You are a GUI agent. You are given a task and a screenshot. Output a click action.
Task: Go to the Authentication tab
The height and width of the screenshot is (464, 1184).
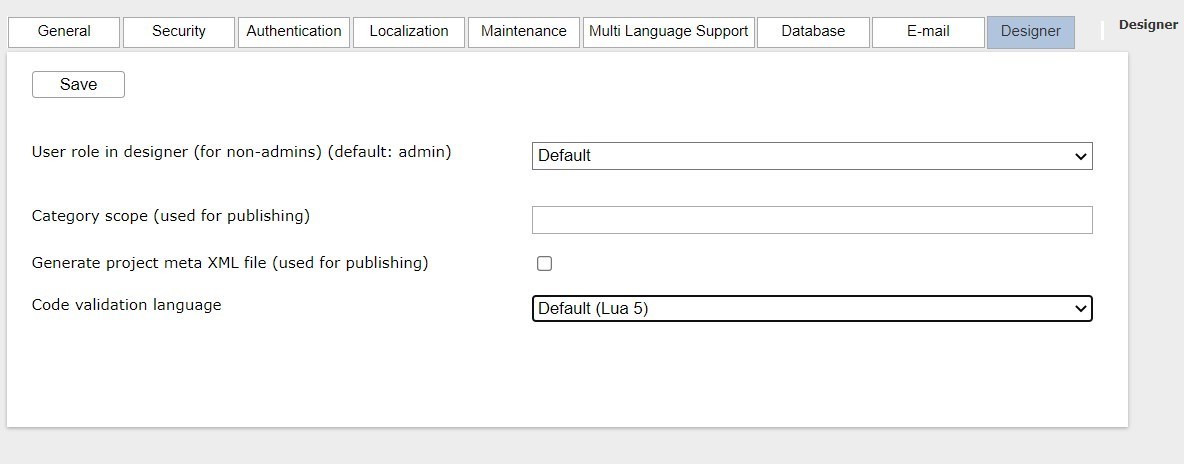tap(294, 32)
